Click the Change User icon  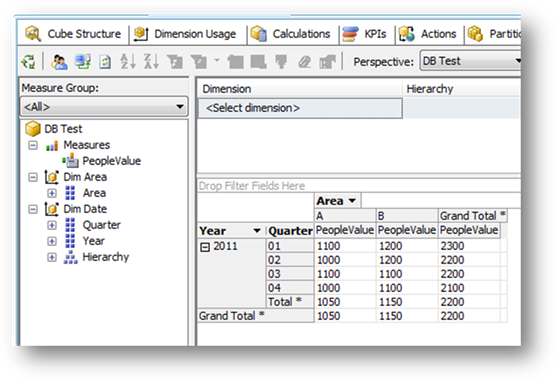coord(59,61)
